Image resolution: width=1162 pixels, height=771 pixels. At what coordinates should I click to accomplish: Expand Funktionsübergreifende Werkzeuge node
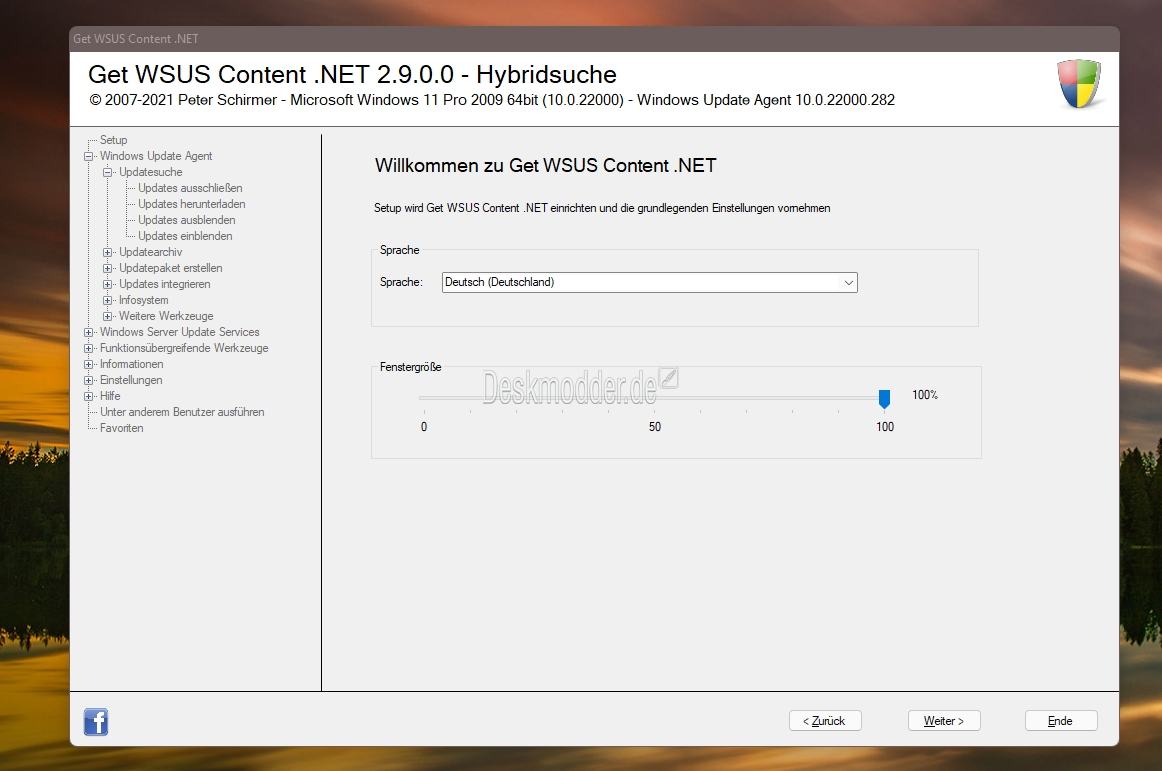click(x=89, y=348)
